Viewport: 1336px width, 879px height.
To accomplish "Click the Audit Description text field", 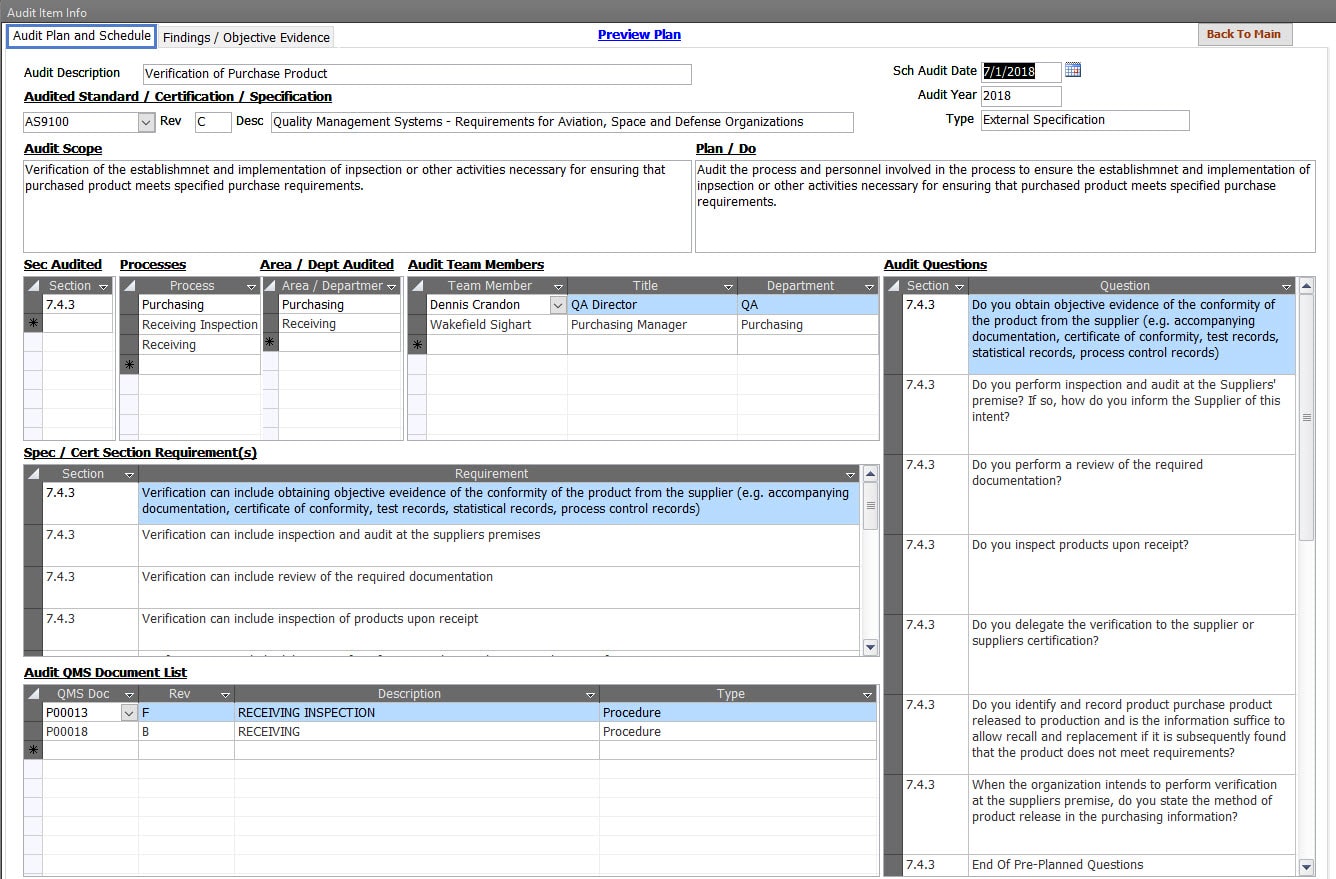I will pyautogui.click(x=416, y=74).
